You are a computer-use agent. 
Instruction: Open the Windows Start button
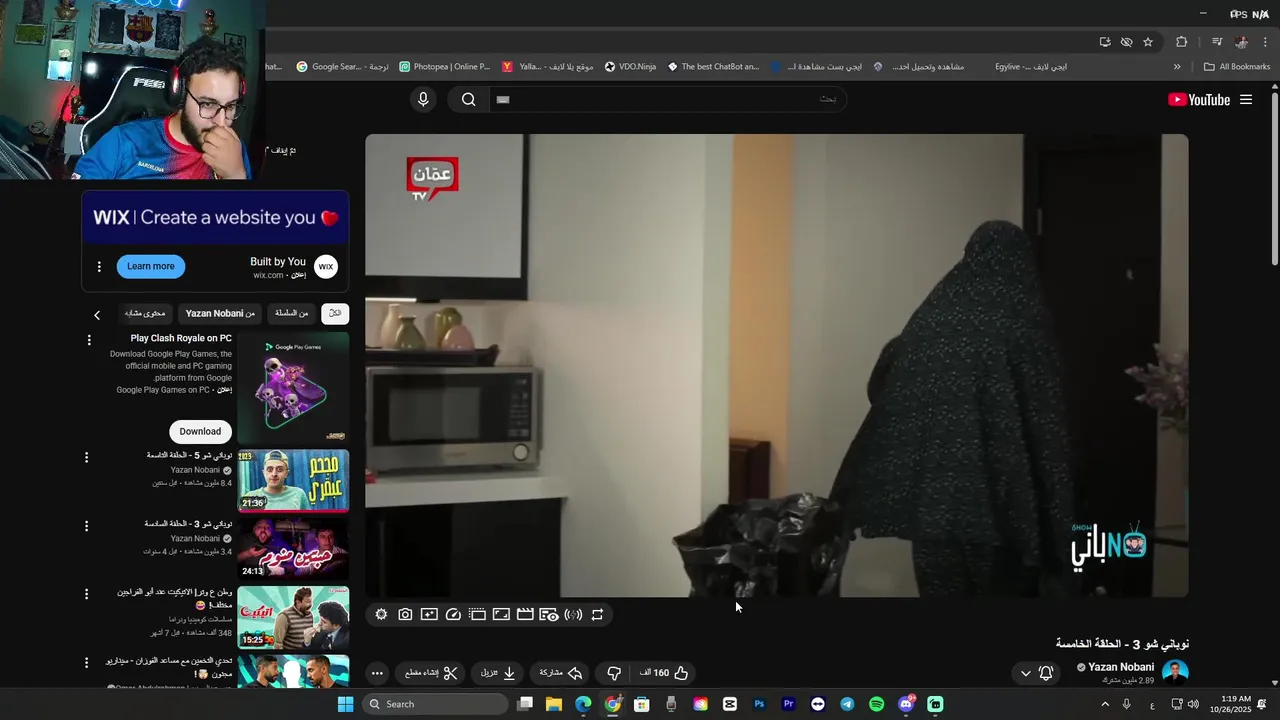(x=345, y=704)
